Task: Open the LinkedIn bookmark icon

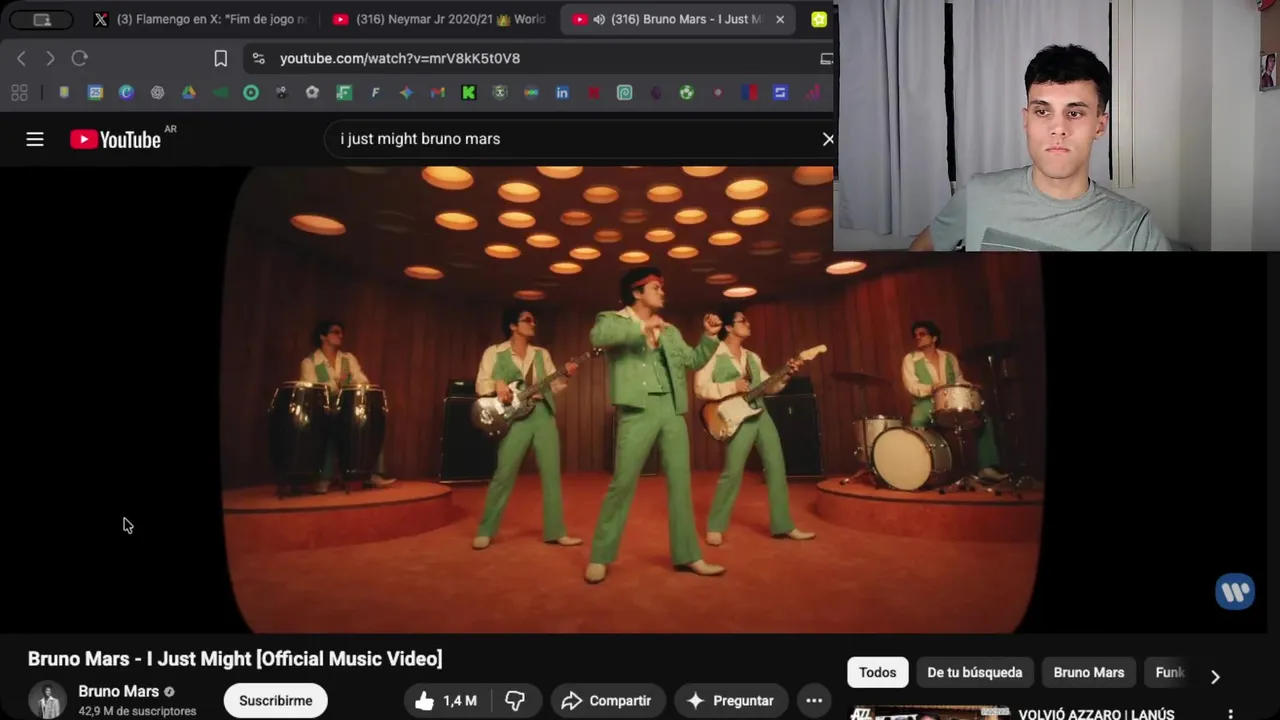Action: (562, 93)
